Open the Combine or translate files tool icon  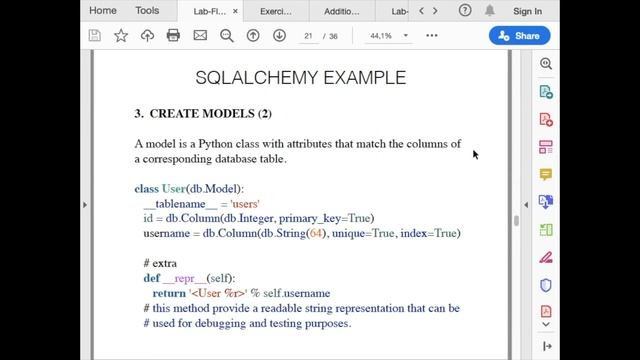click(x=546, y=202)
